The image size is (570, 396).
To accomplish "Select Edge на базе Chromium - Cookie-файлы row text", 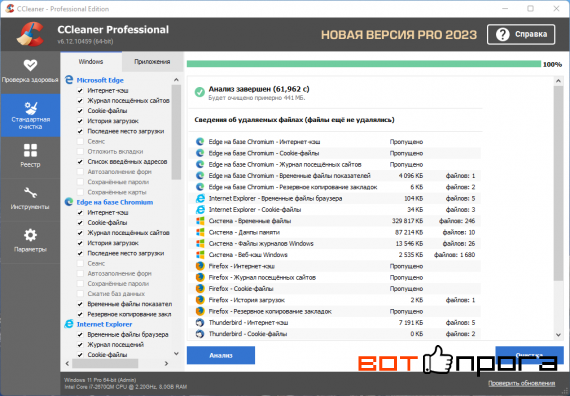I will point(264,153).
